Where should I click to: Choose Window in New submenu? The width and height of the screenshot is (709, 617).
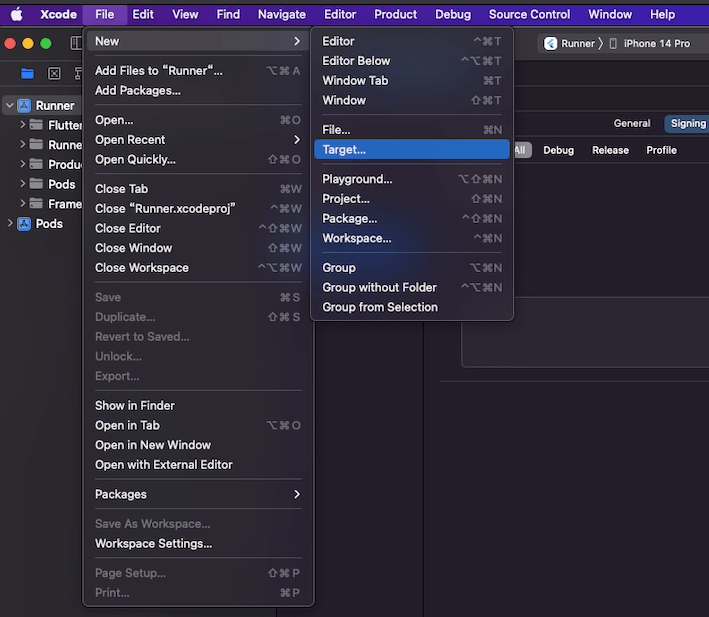click(411, 100)
